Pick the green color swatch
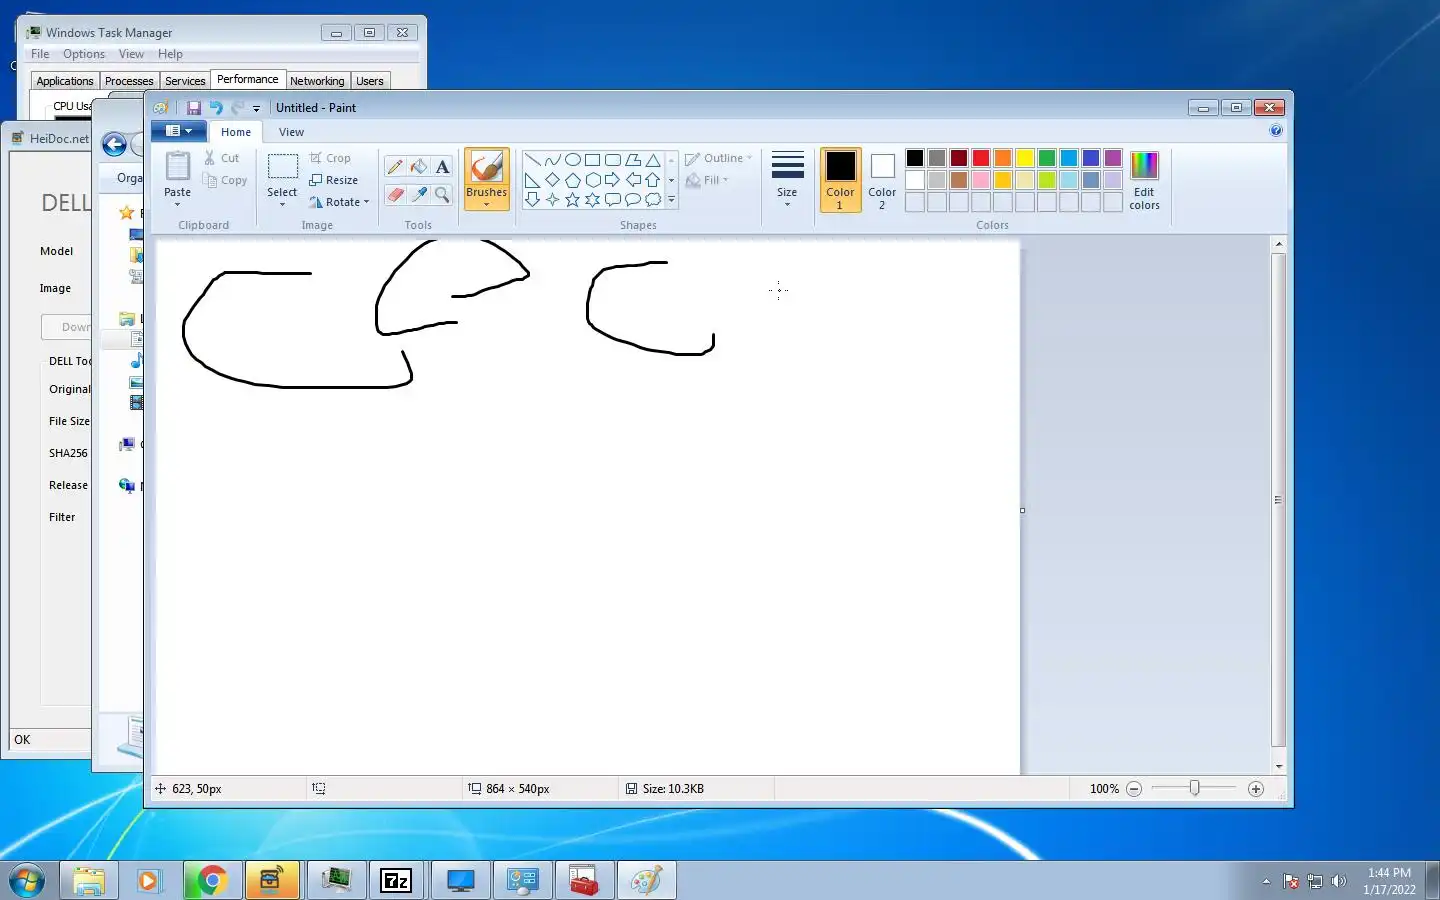Viewport: 1440px width, 900px height. point(1047,158)
